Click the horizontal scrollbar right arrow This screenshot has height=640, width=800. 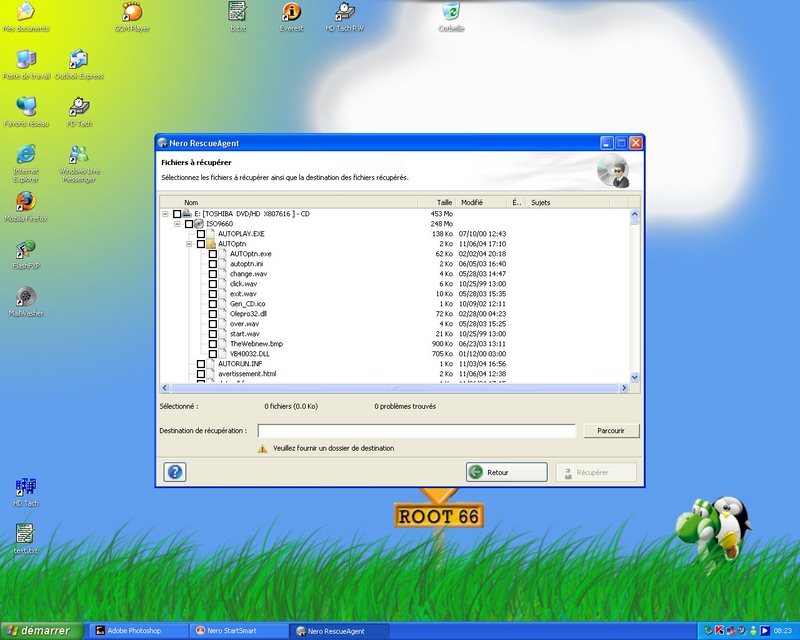tap(624, 388)
